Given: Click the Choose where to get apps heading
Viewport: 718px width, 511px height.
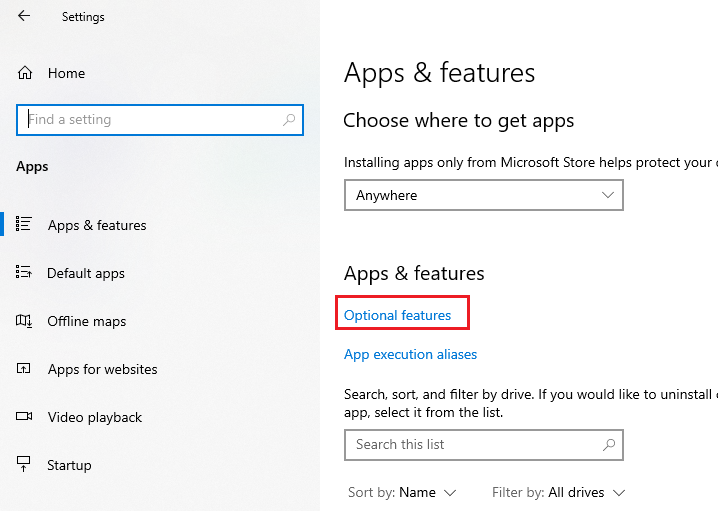Looking at the screenshot, I should (458, 121).
